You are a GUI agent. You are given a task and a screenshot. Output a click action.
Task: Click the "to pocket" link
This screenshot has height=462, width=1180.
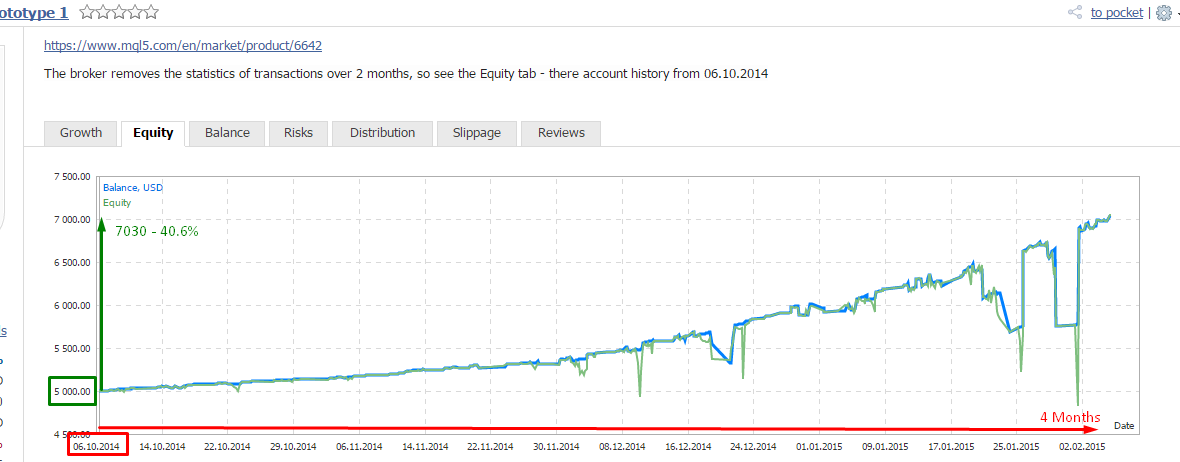point(1116,13)
